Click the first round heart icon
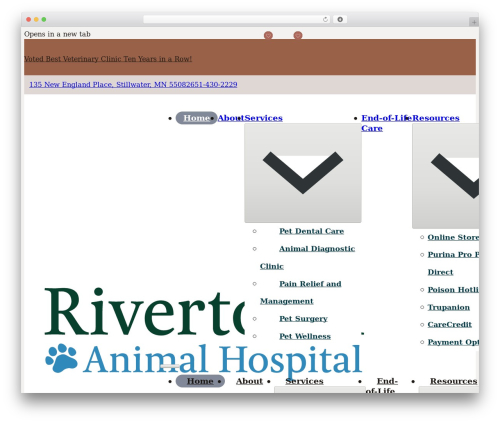This screenshot has height=423, width=500. (x=268, y=35)
